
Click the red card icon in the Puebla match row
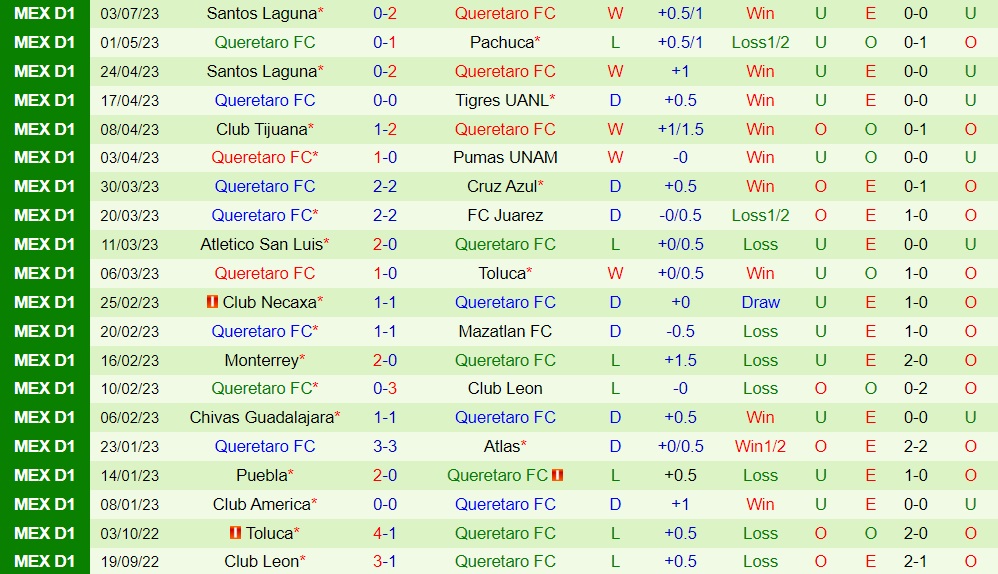click(x=558, y=475)
